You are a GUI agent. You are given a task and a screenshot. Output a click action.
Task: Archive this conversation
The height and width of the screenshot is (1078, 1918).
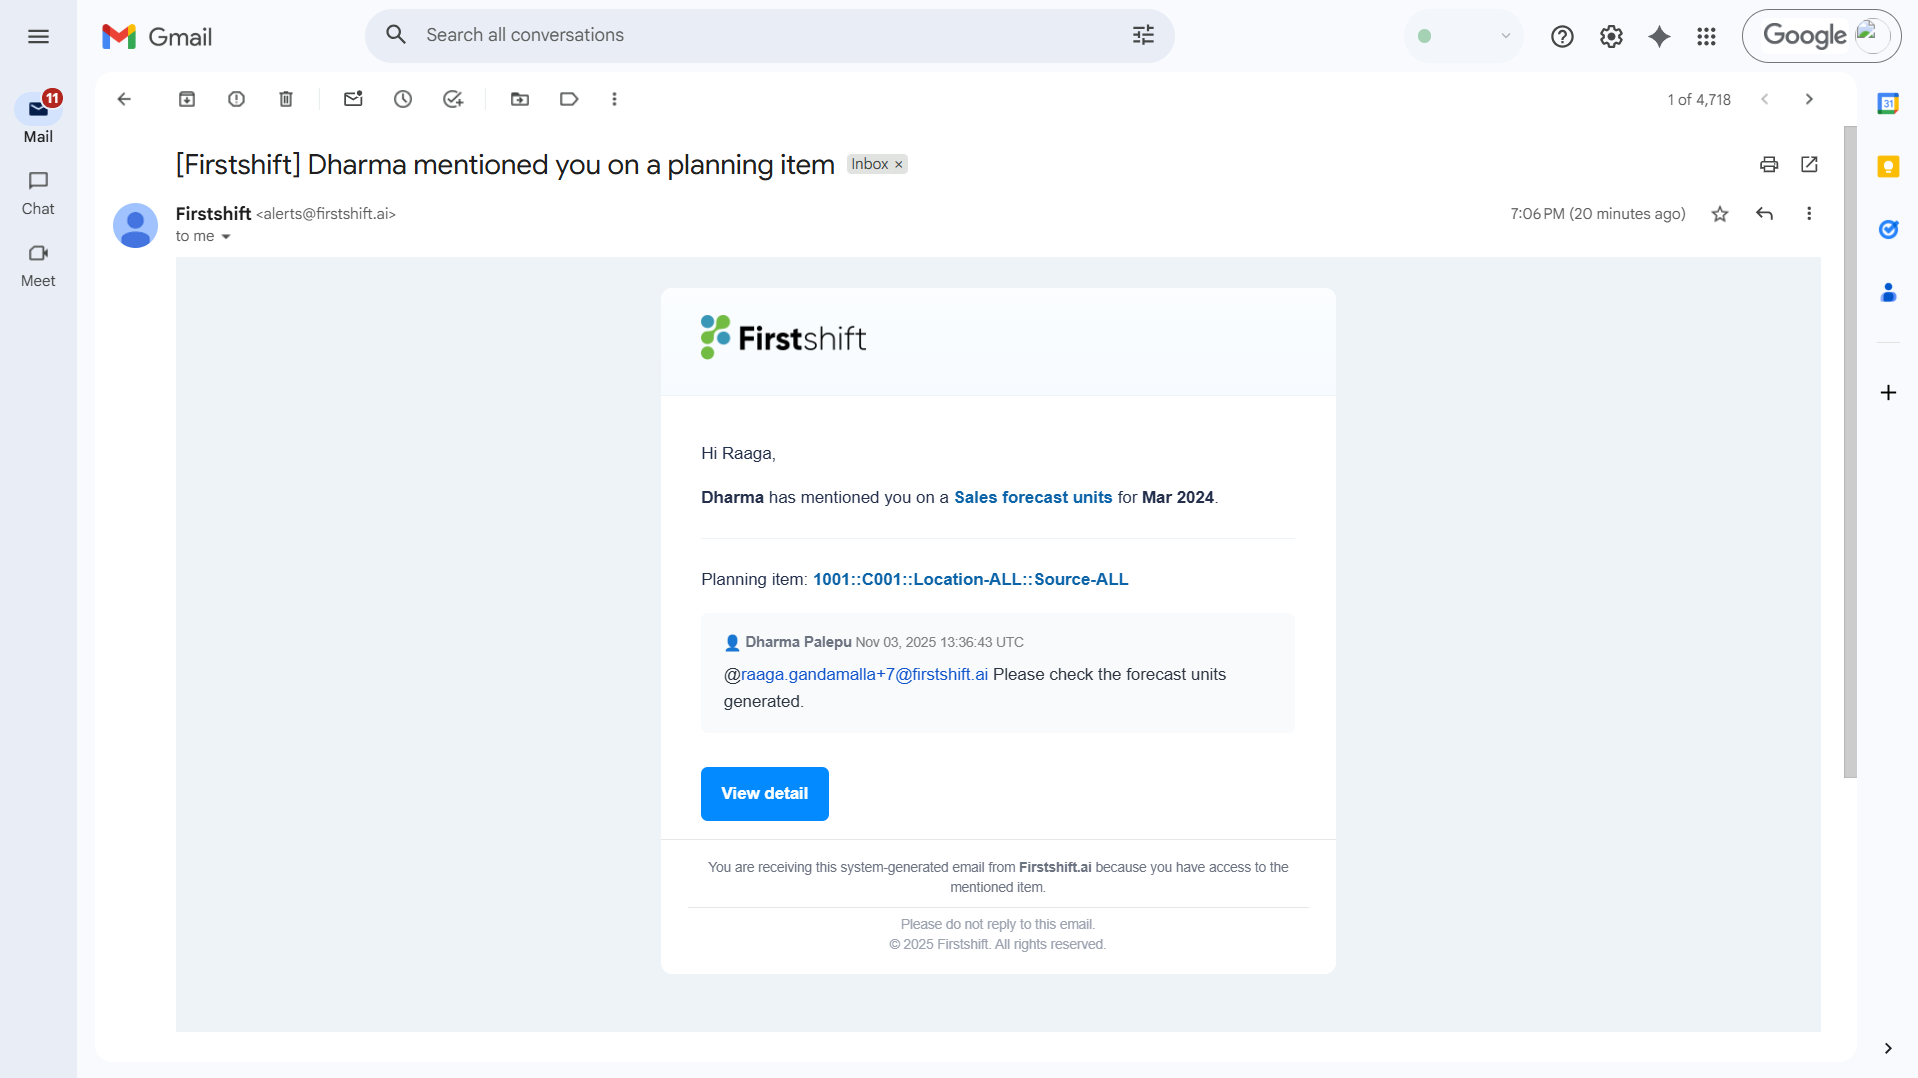point(187,99)
